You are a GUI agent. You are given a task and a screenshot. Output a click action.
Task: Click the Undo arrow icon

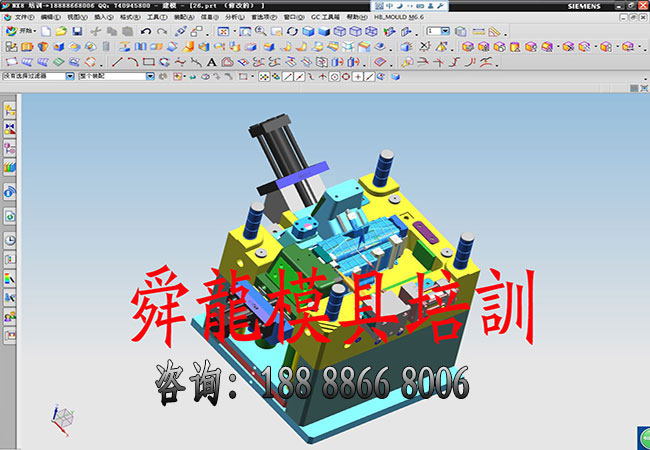pyautogui.click(x=146, y=32)
